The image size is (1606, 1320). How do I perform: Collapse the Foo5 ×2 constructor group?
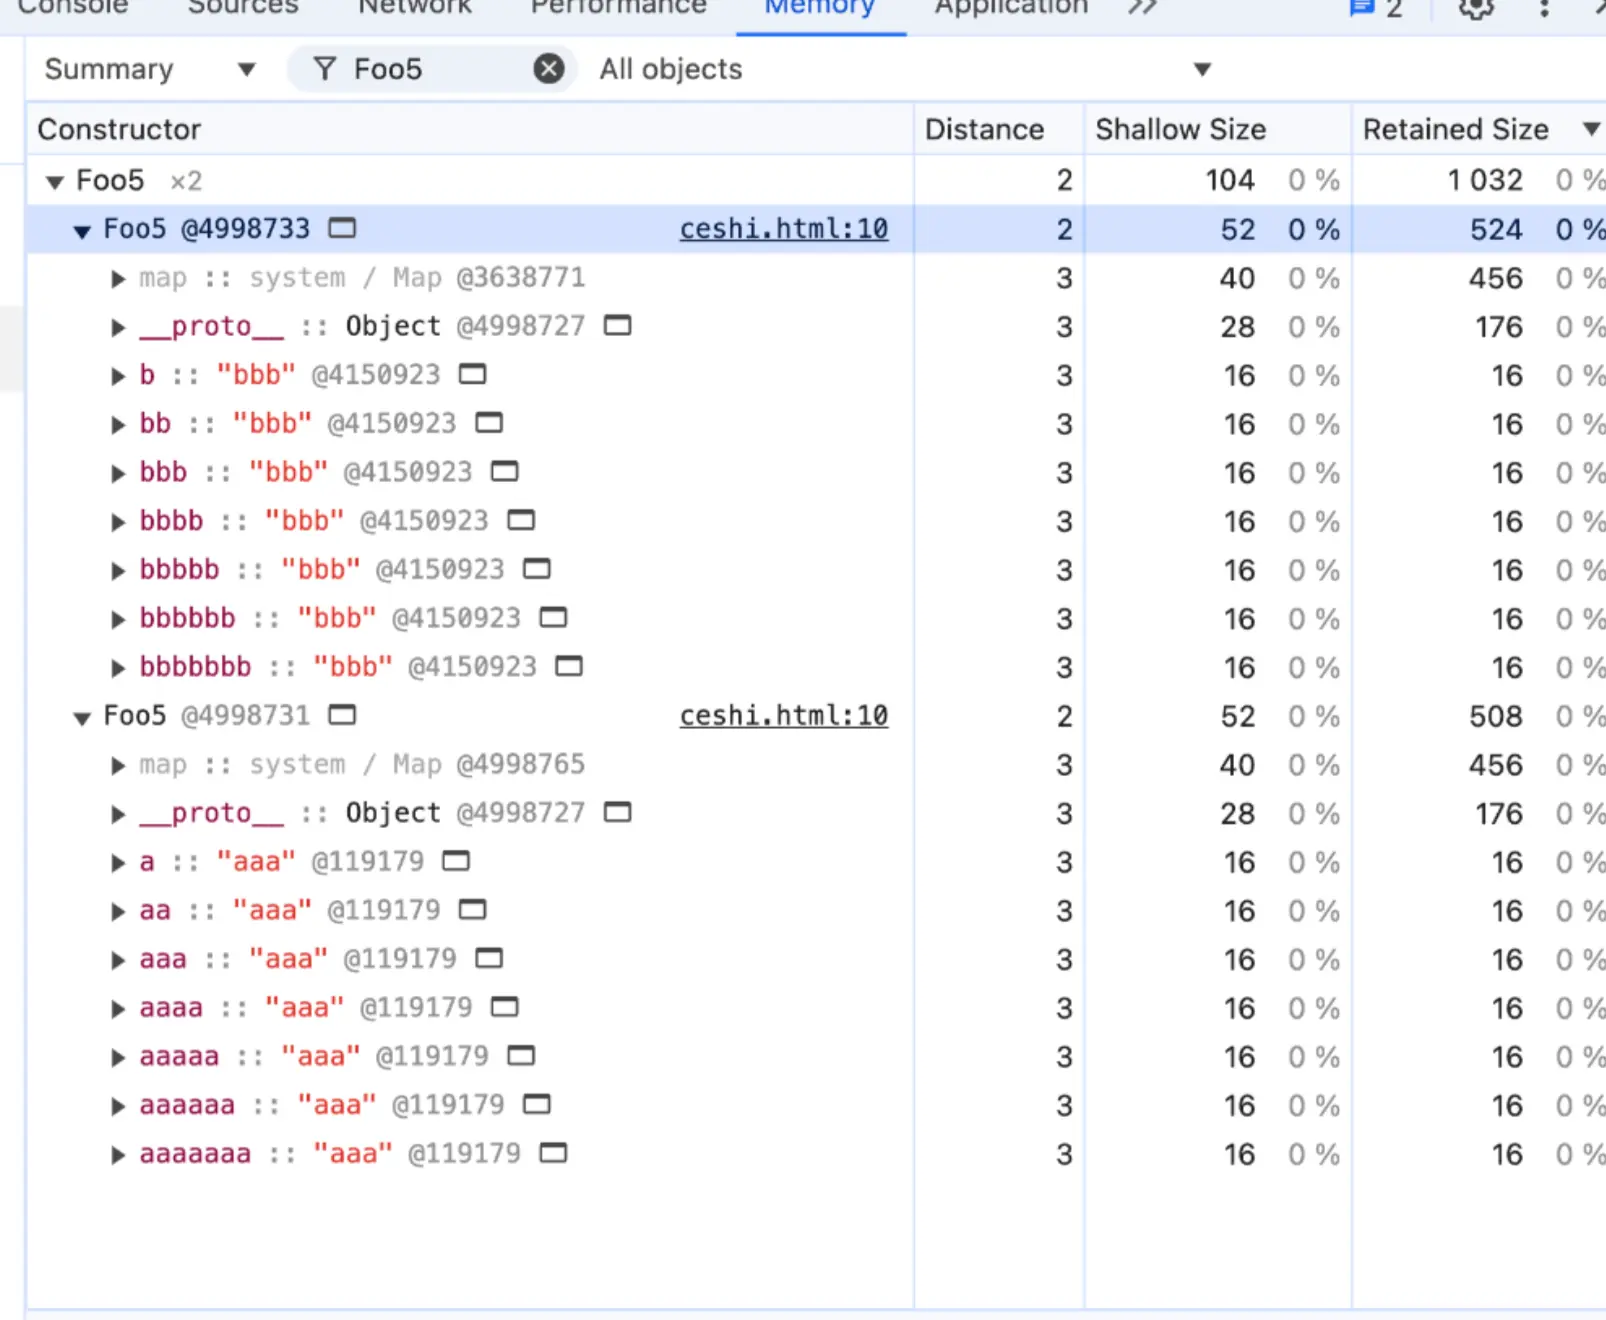click(x=55, y=181)
